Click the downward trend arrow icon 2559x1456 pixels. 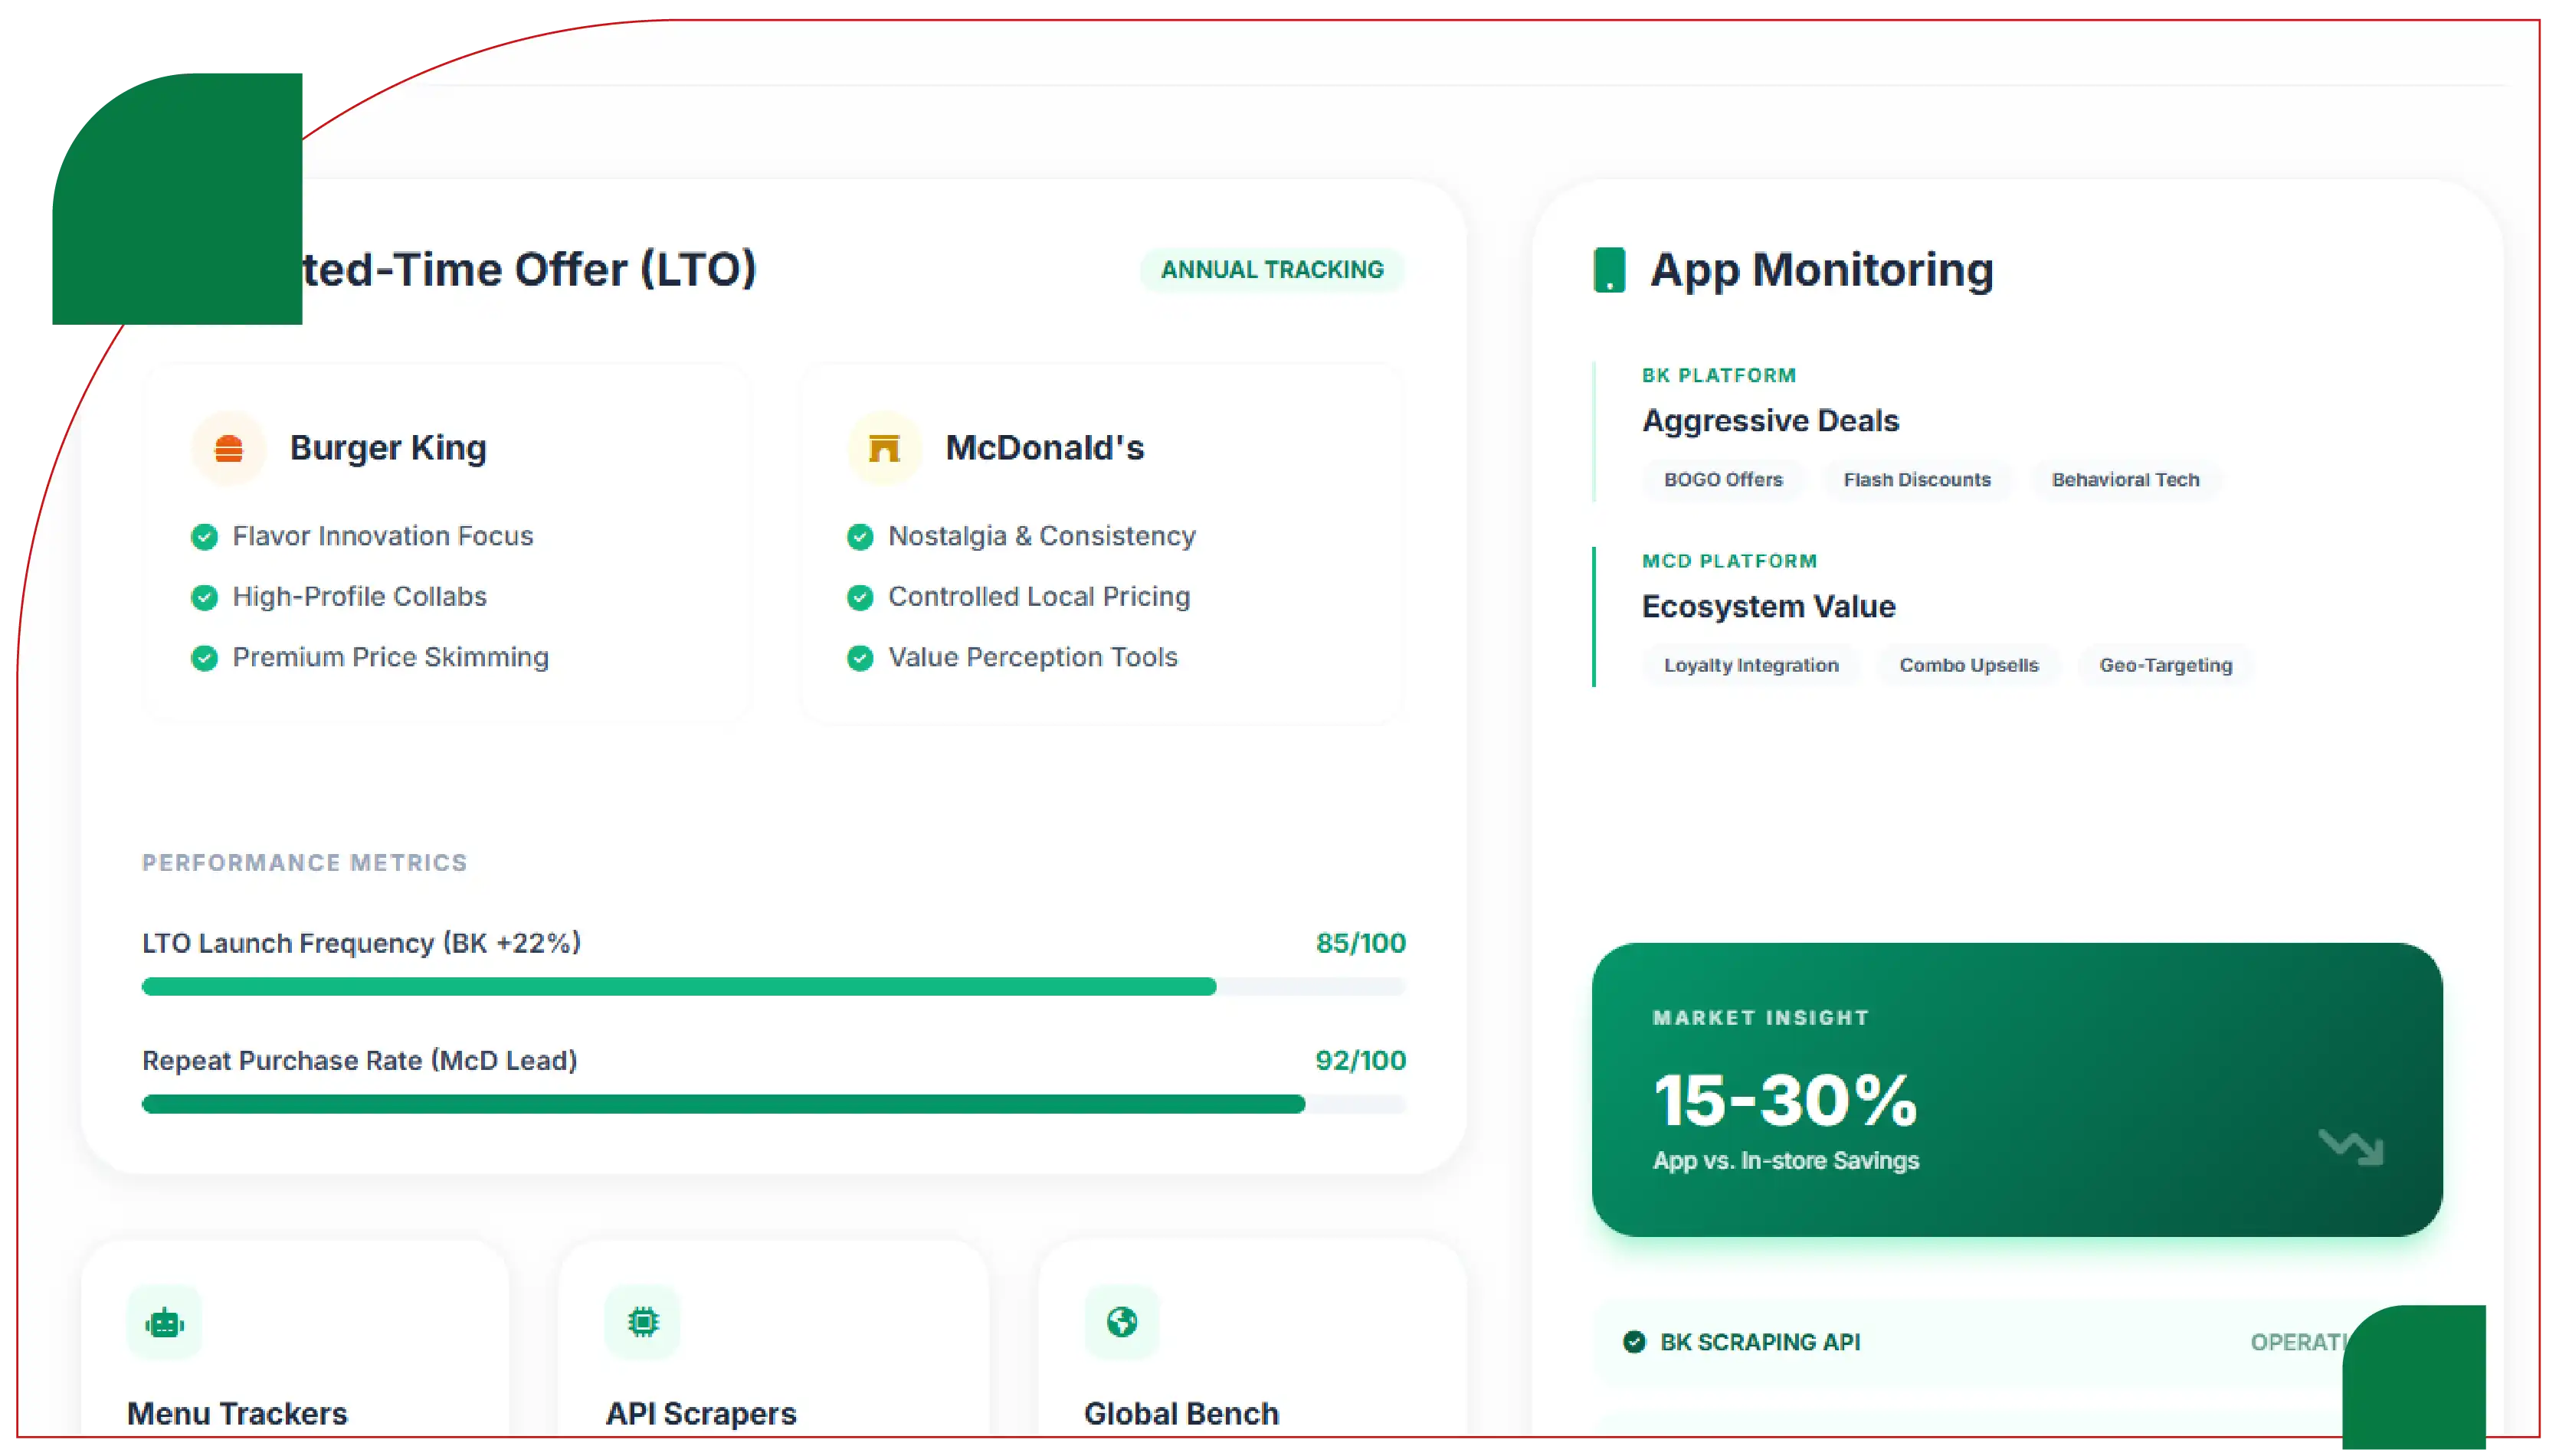coord(2351,1146)
